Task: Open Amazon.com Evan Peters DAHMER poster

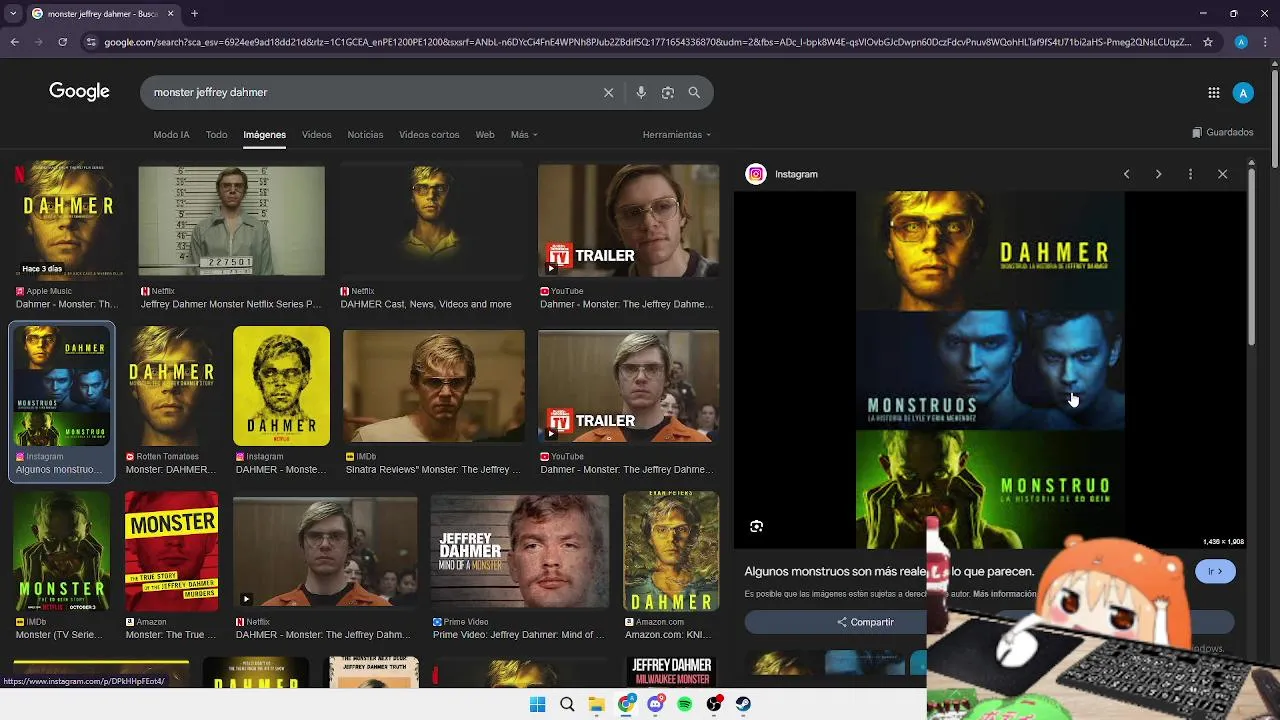Action: pos(671,551)
